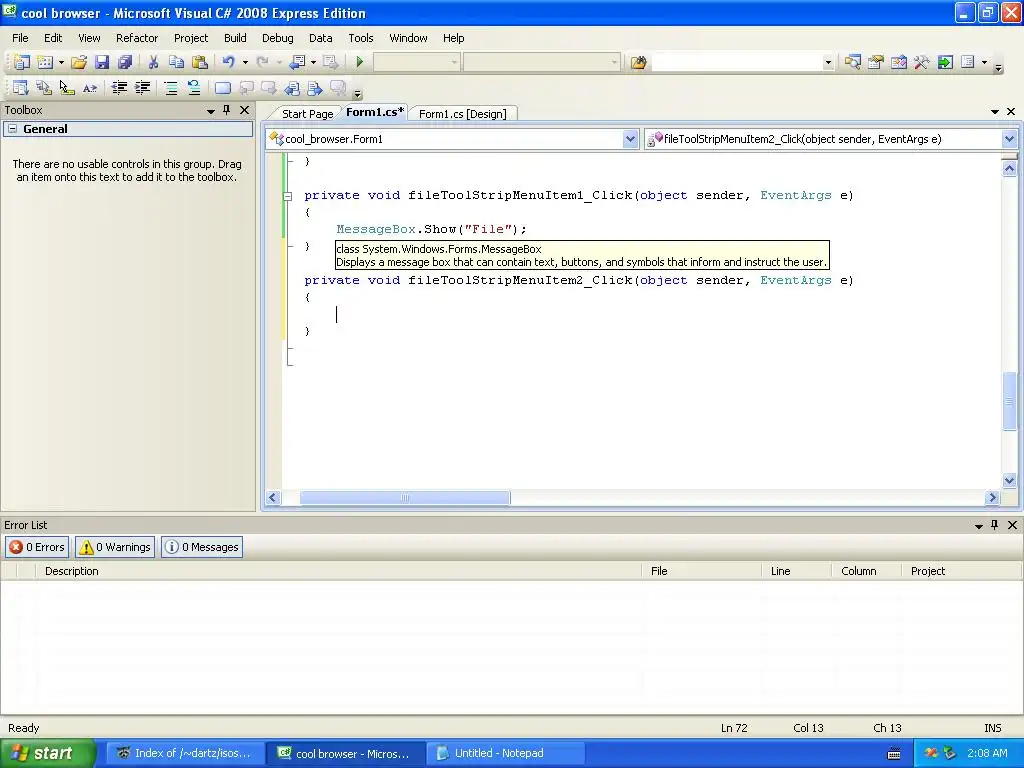Open the Navigate Backward dropdown arrow
This screenshot has height=768, width=1024.
[x=313, y=62]
